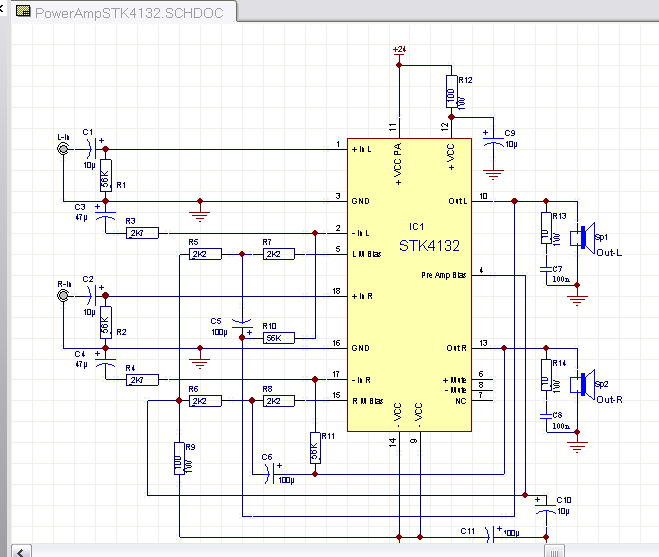
Task: Click the +VCC PA pin label
Action: point(398,164)
